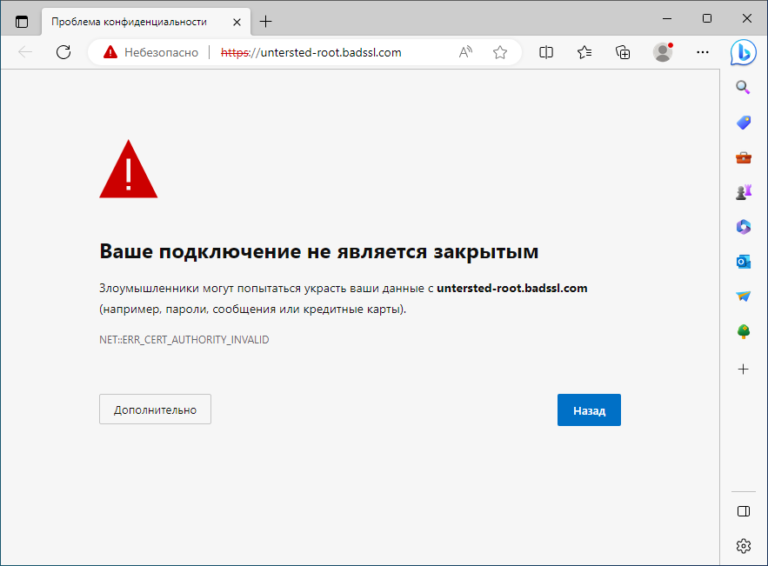Close the browser window
This screenshot has height=566, width=768.
pyautogui.click(x=747, y=19)
